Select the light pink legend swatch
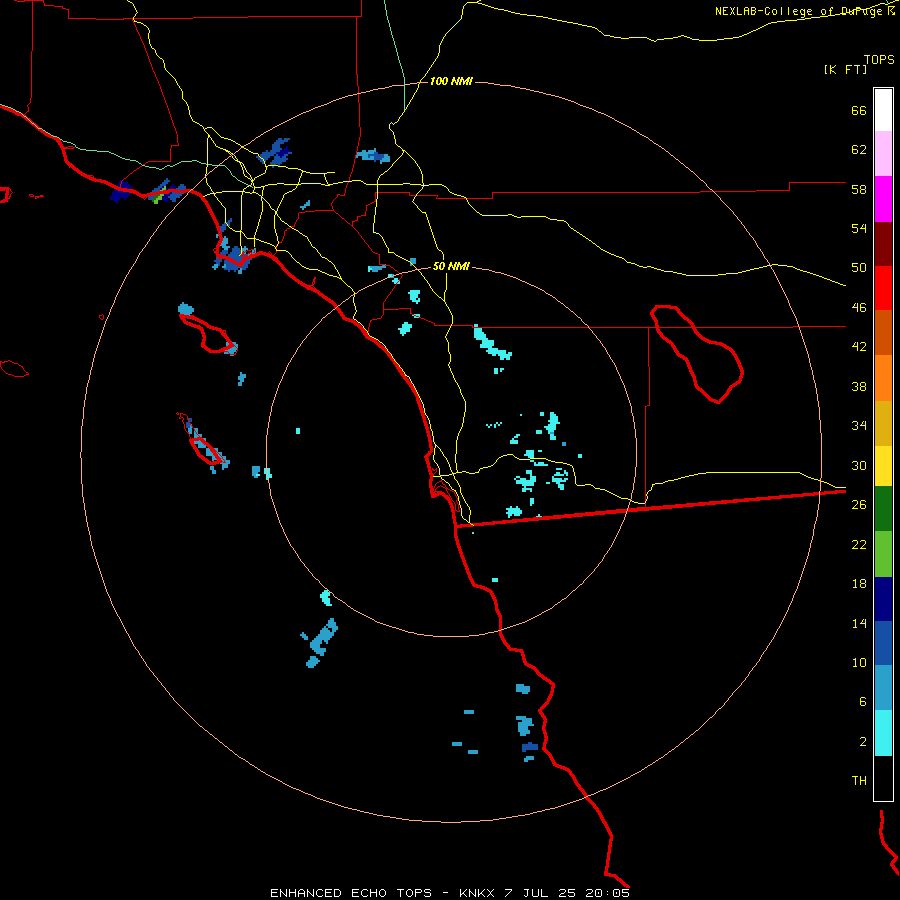900x900 pixels. click(883, 153)
